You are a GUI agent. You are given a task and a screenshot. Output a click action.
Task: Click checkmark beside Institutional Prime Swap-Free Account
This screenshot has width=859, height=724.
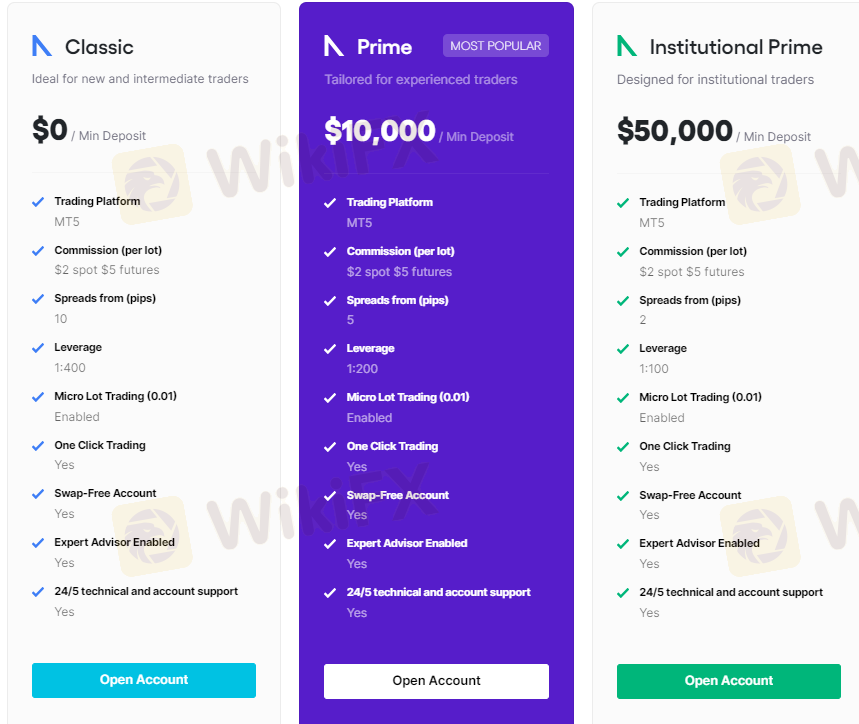coord(623,496)
